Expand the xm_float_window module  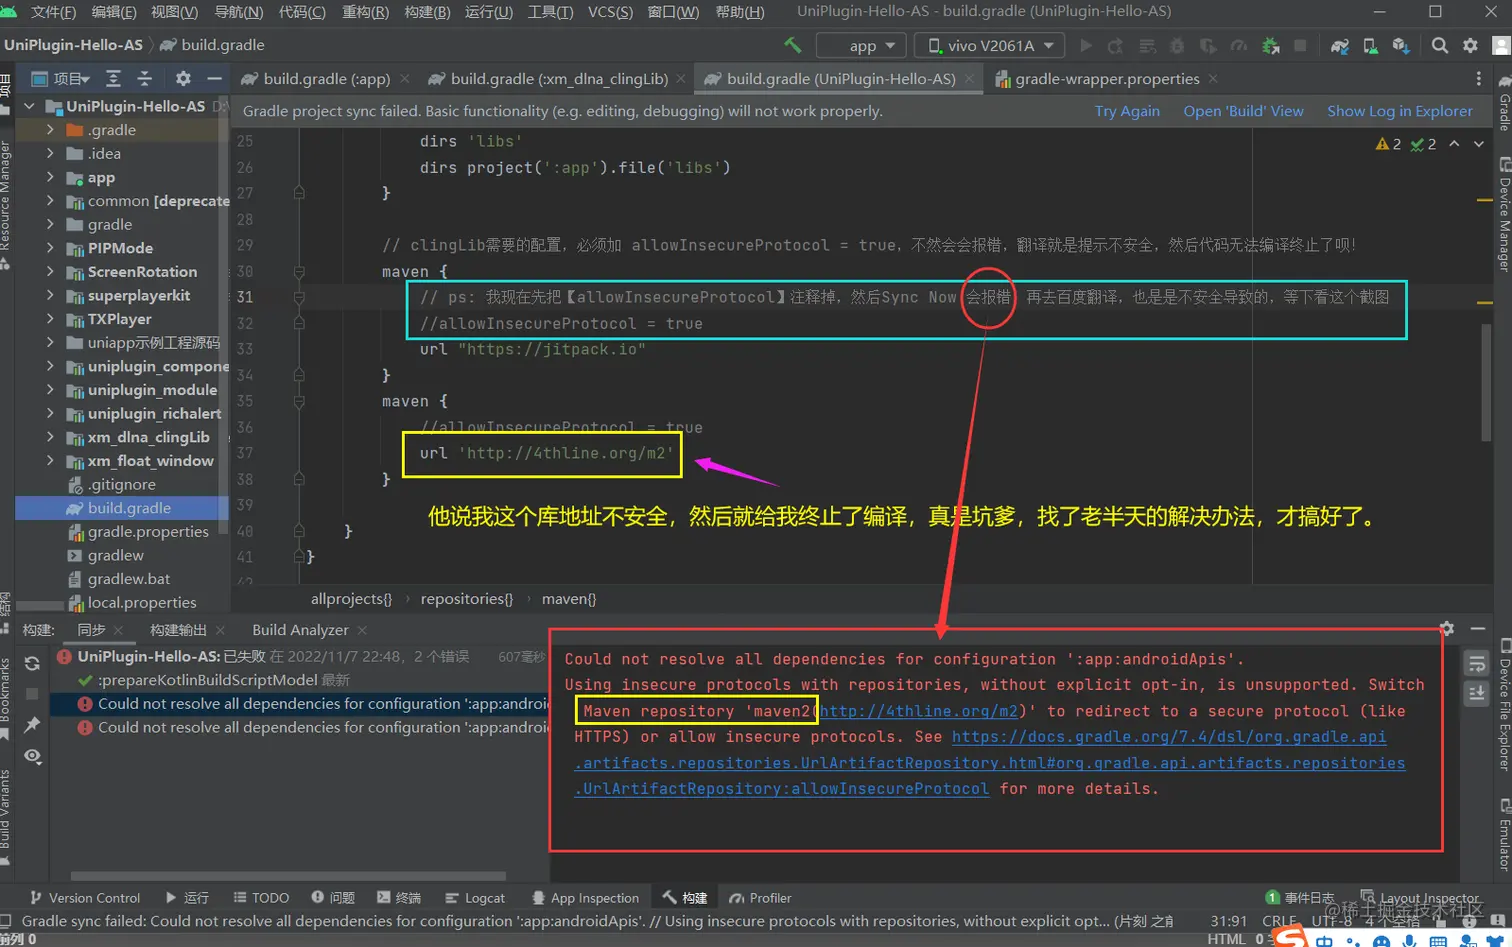tap(50, 461)
